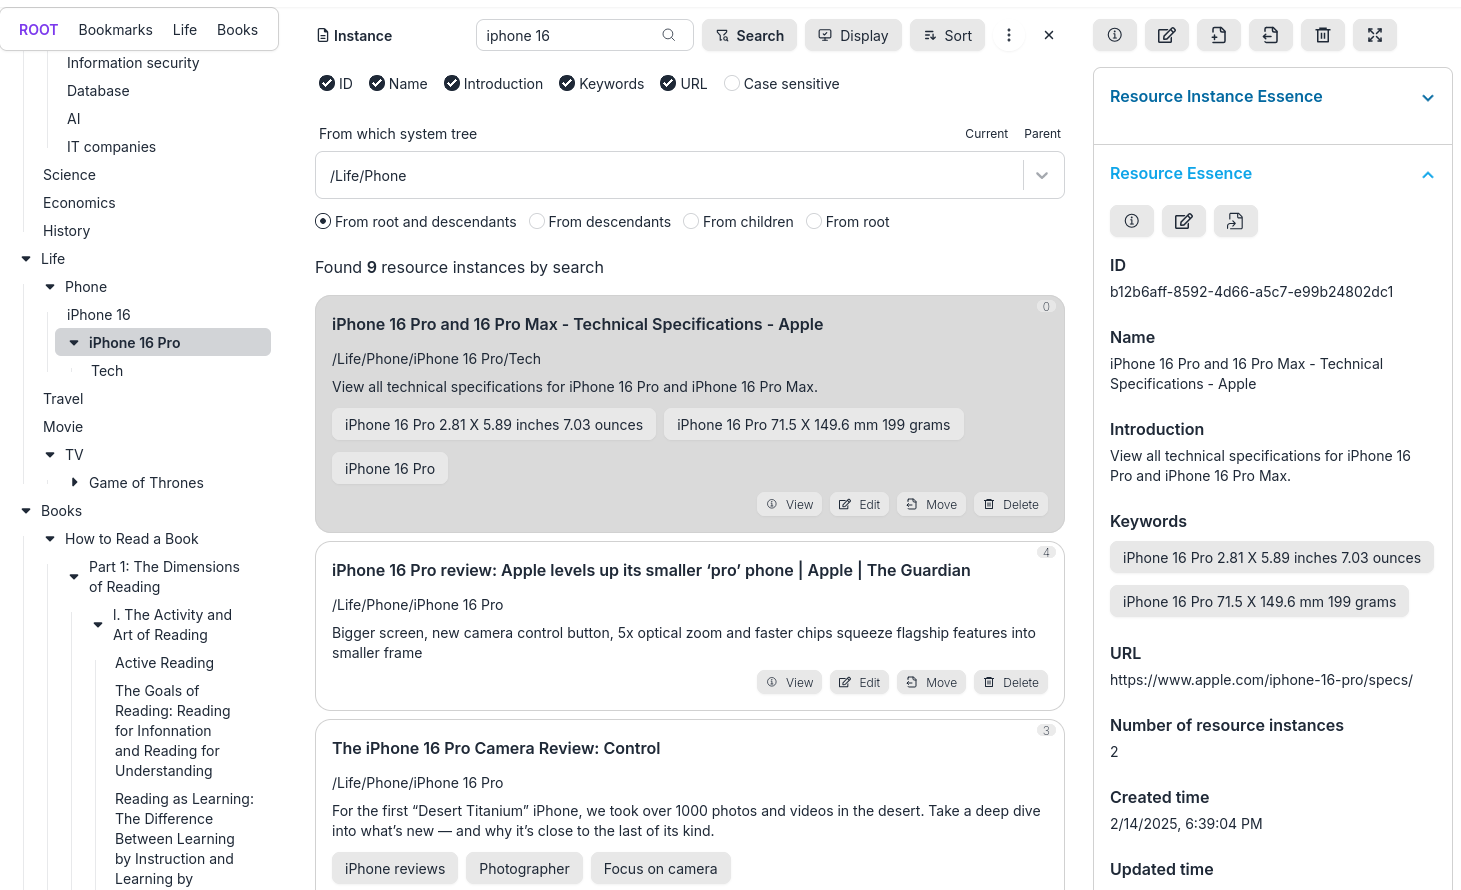Select From root radio option
The image size is (1461, 890).
(x=814, y=221)
